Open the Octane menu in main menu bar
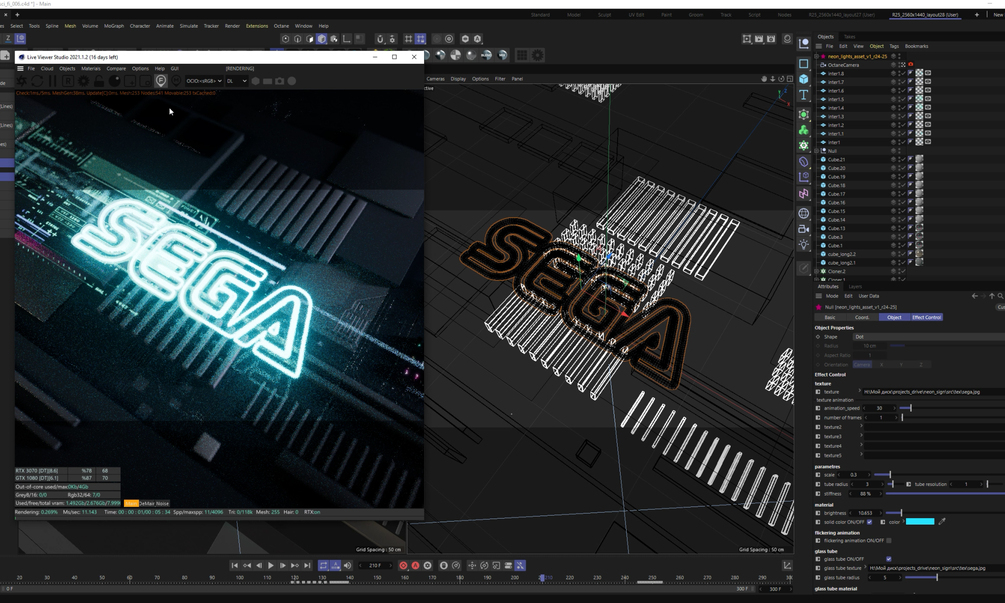The height and width of the screenshot is (603, 1005). click(281, 26)
